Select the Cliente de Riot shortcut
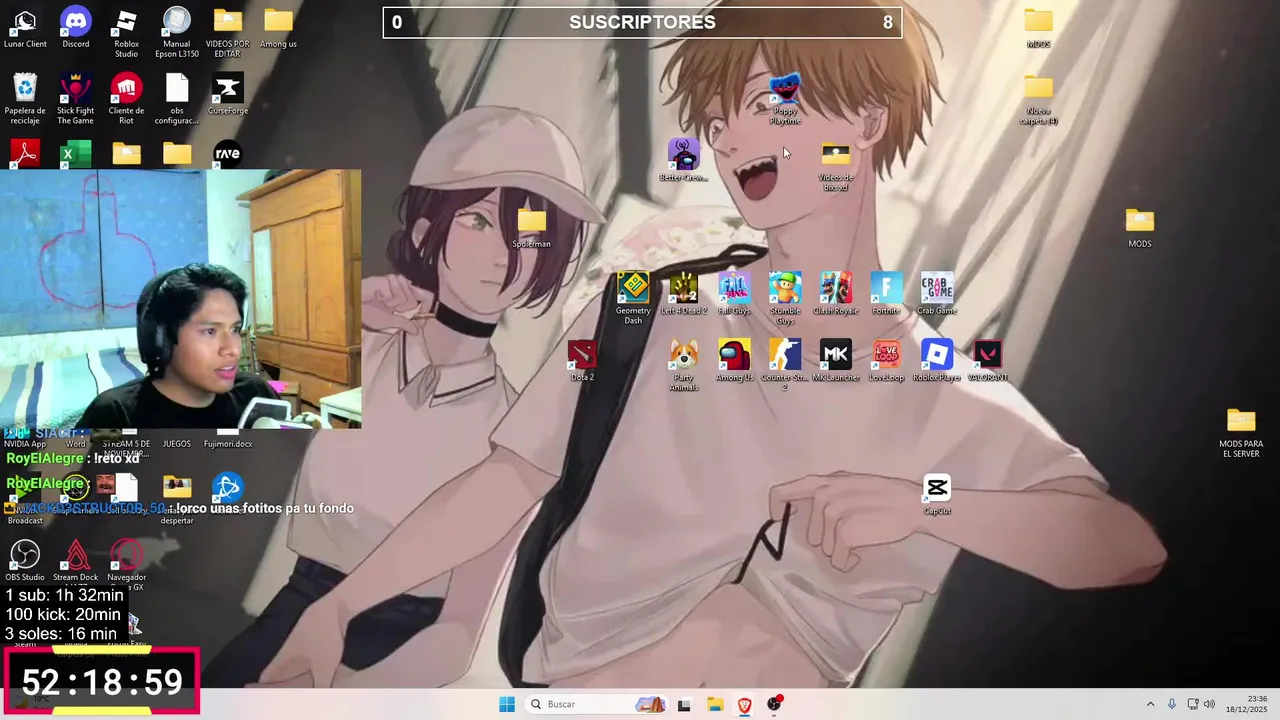 (x=126, y=99)
